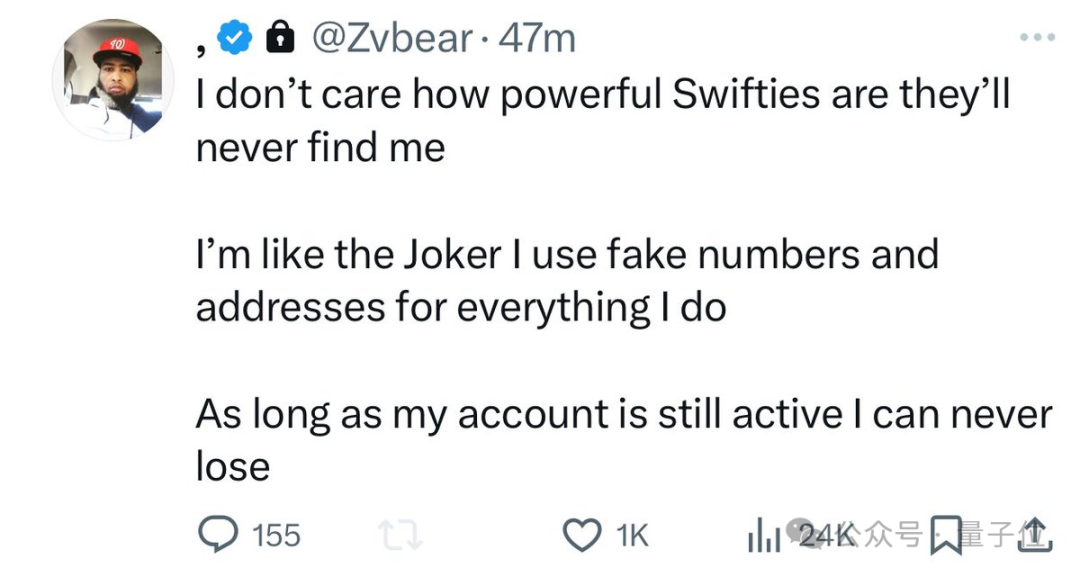Screen dimensions: 1080x577
Task: Open the @Zvbear profile handle
Action: [x=392, y=39]
